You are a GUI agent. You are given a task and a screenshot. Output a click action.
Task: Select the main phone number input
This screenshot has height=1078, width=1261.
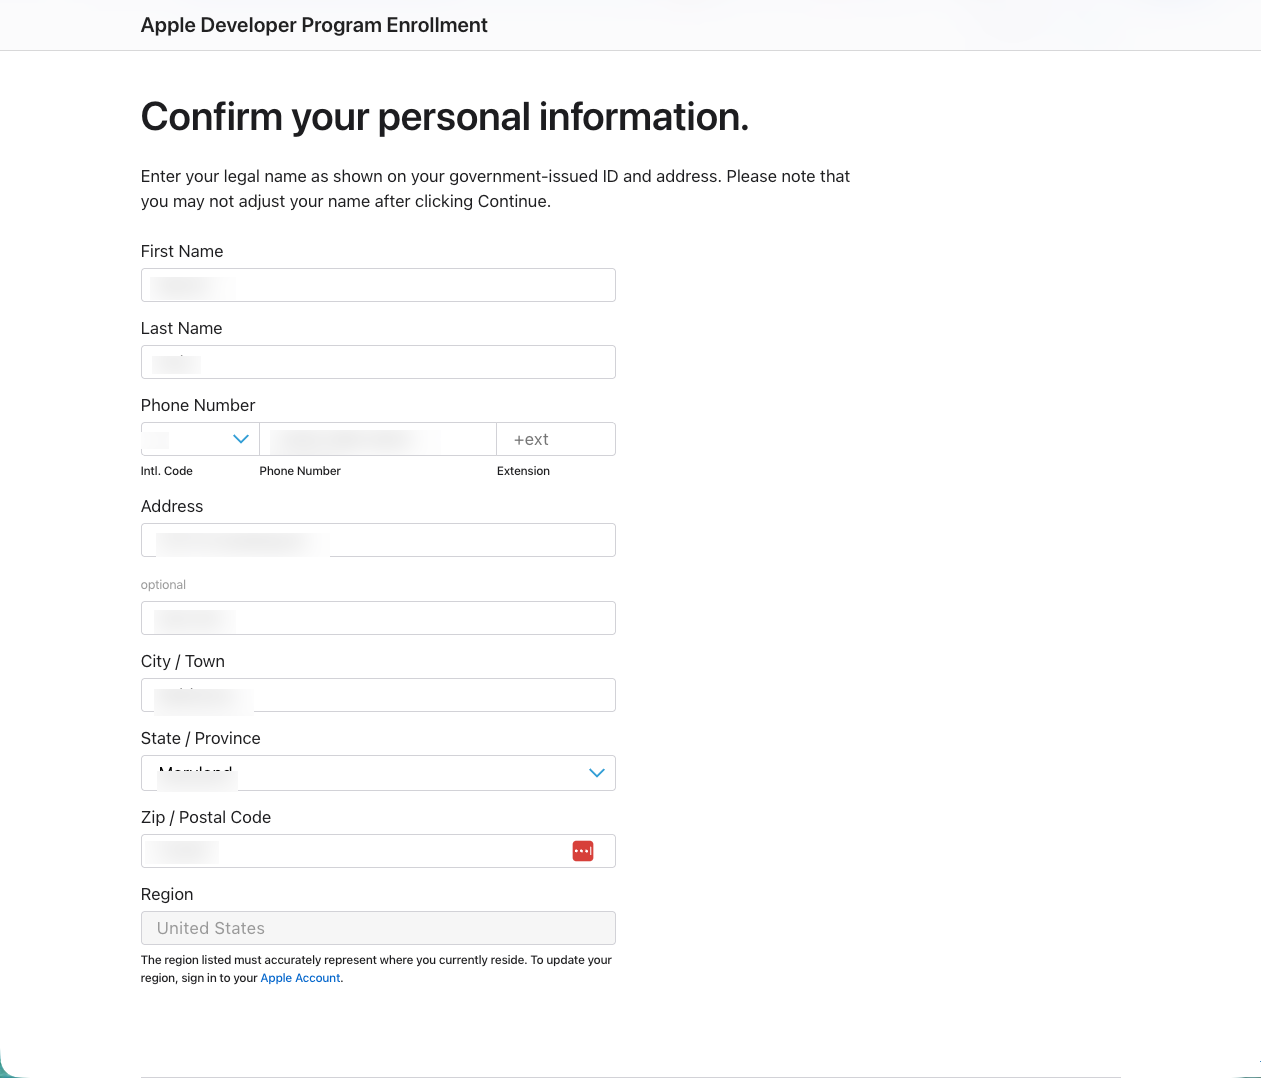pyautogui.click(x=378, y=439)
